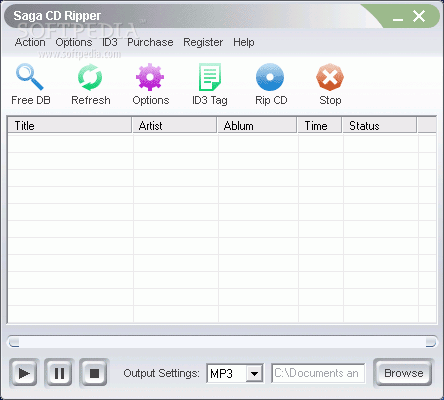The height and width of the screenshot is (400, 444).
Task: Start ripping with Rip CD icon
Action: coord(270,77)
